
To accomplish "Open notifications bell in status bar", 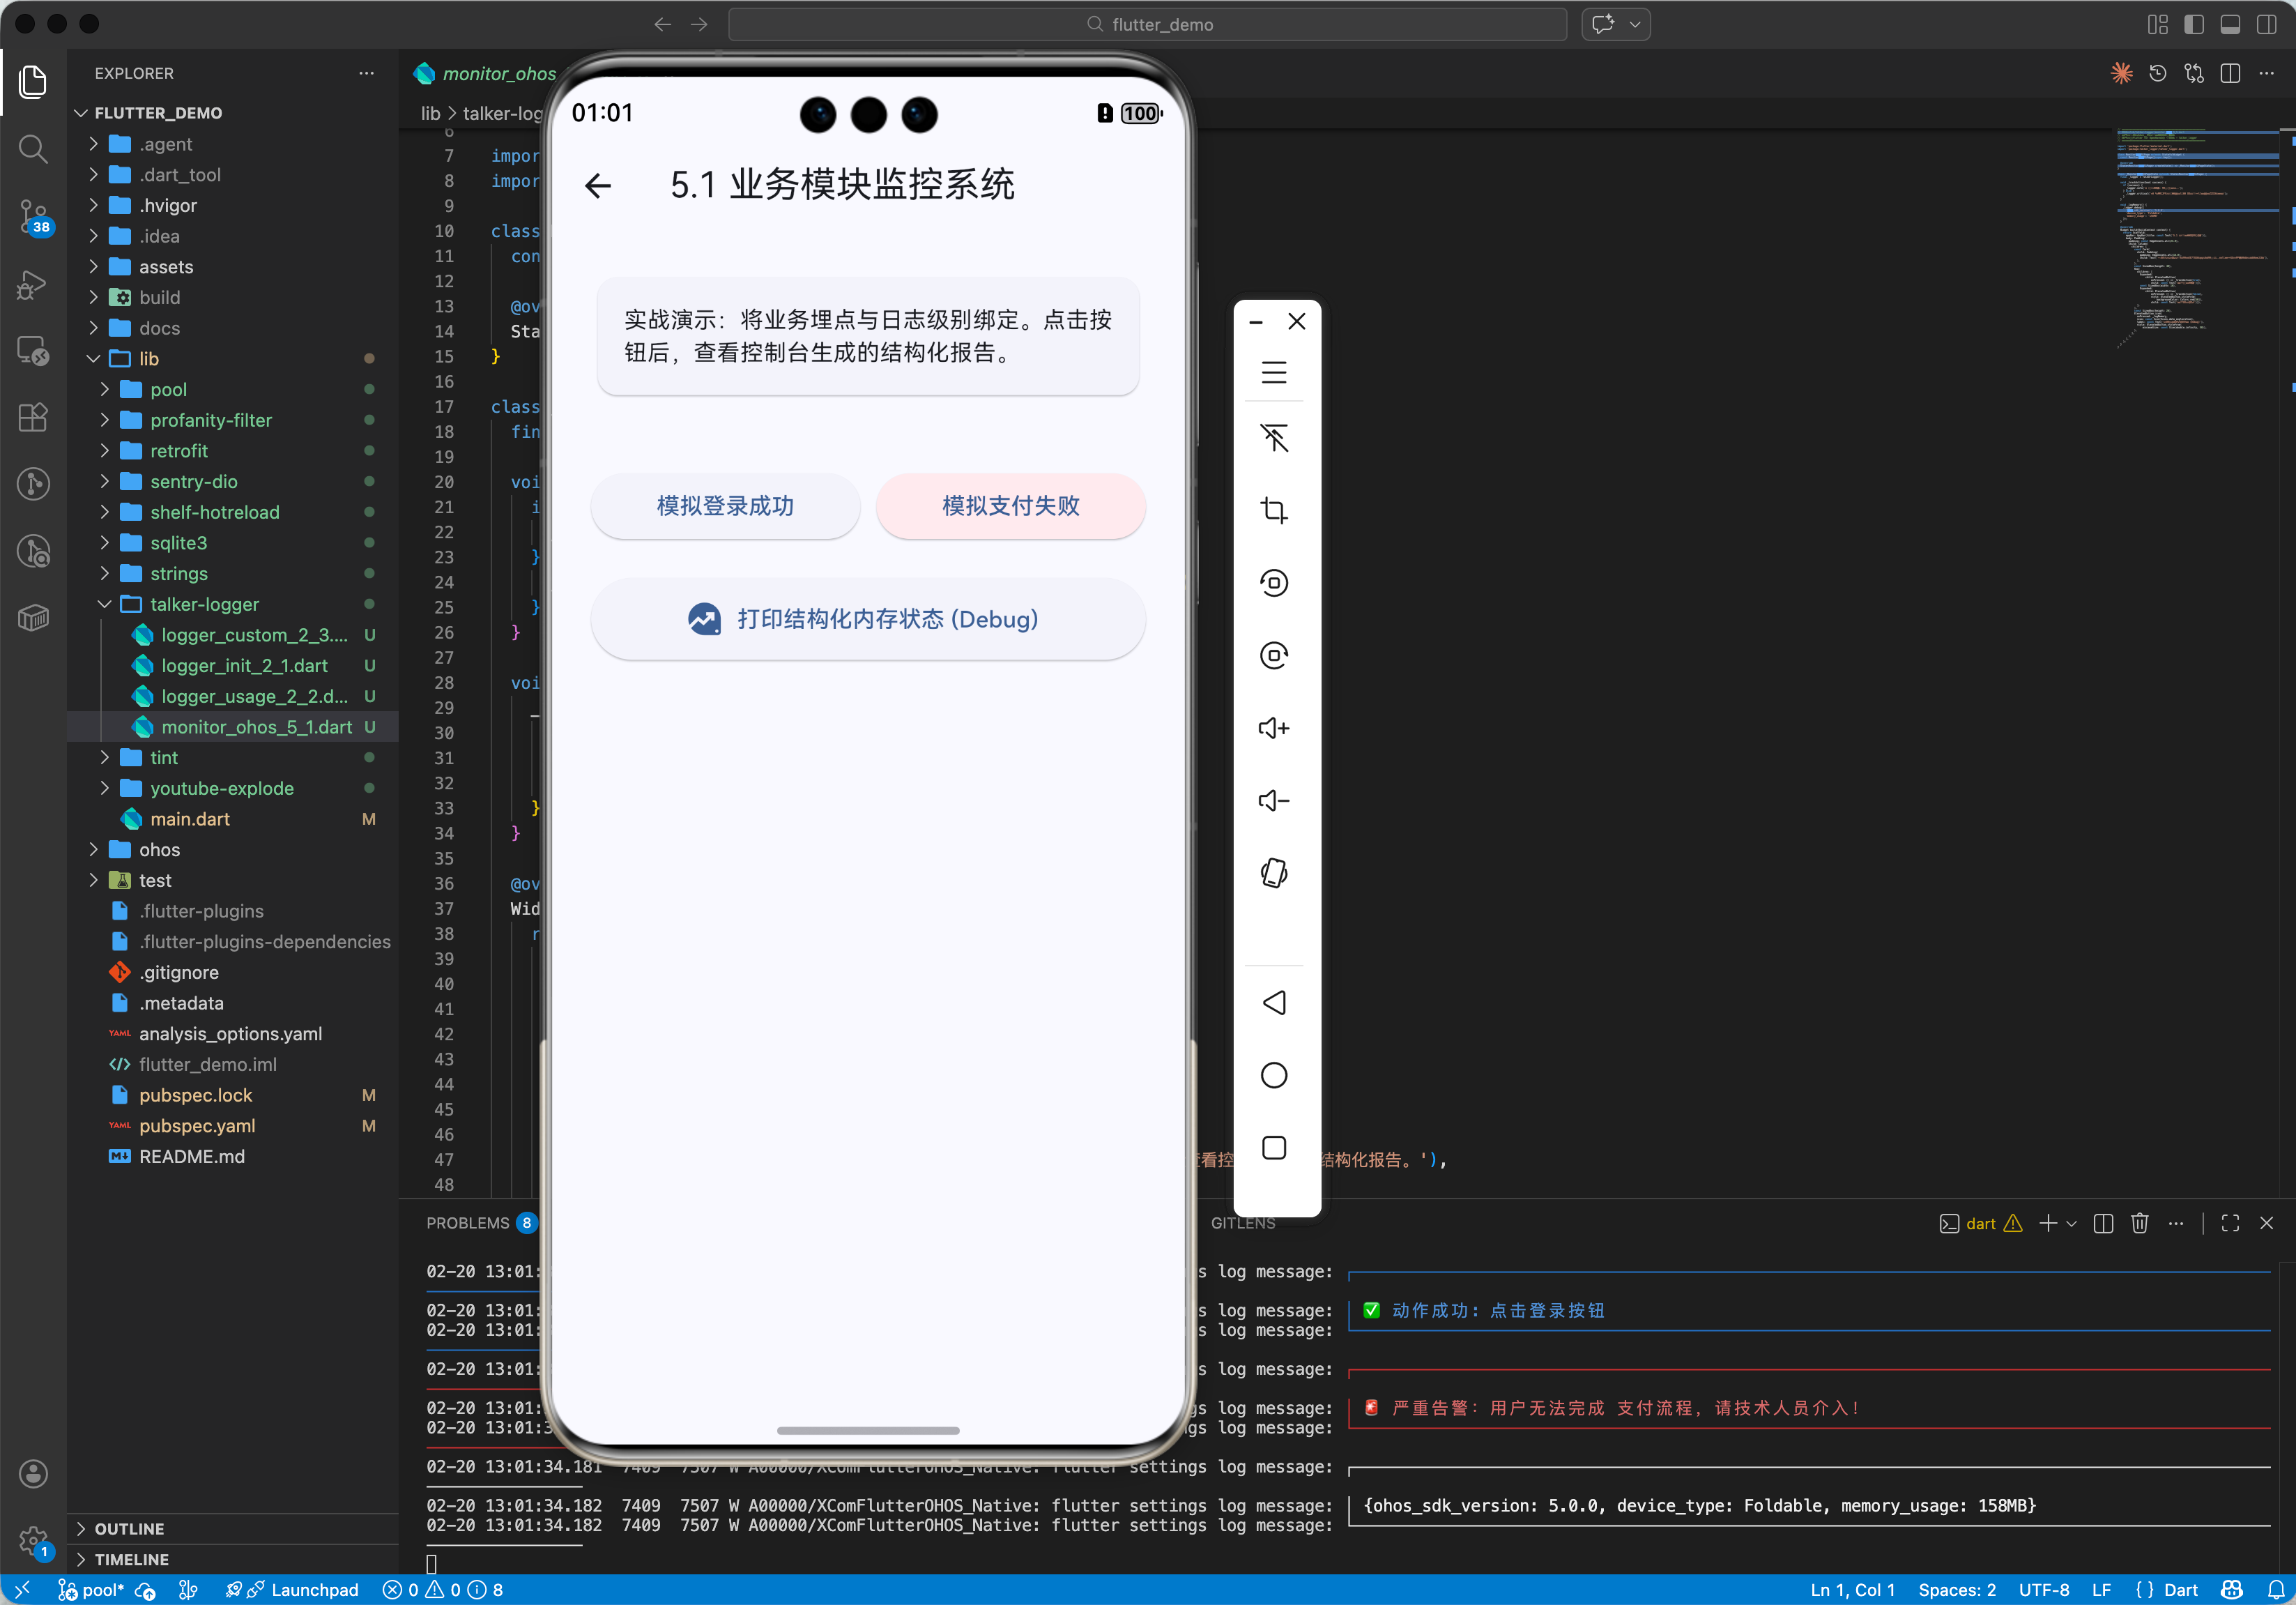I will point(2276,1590).
